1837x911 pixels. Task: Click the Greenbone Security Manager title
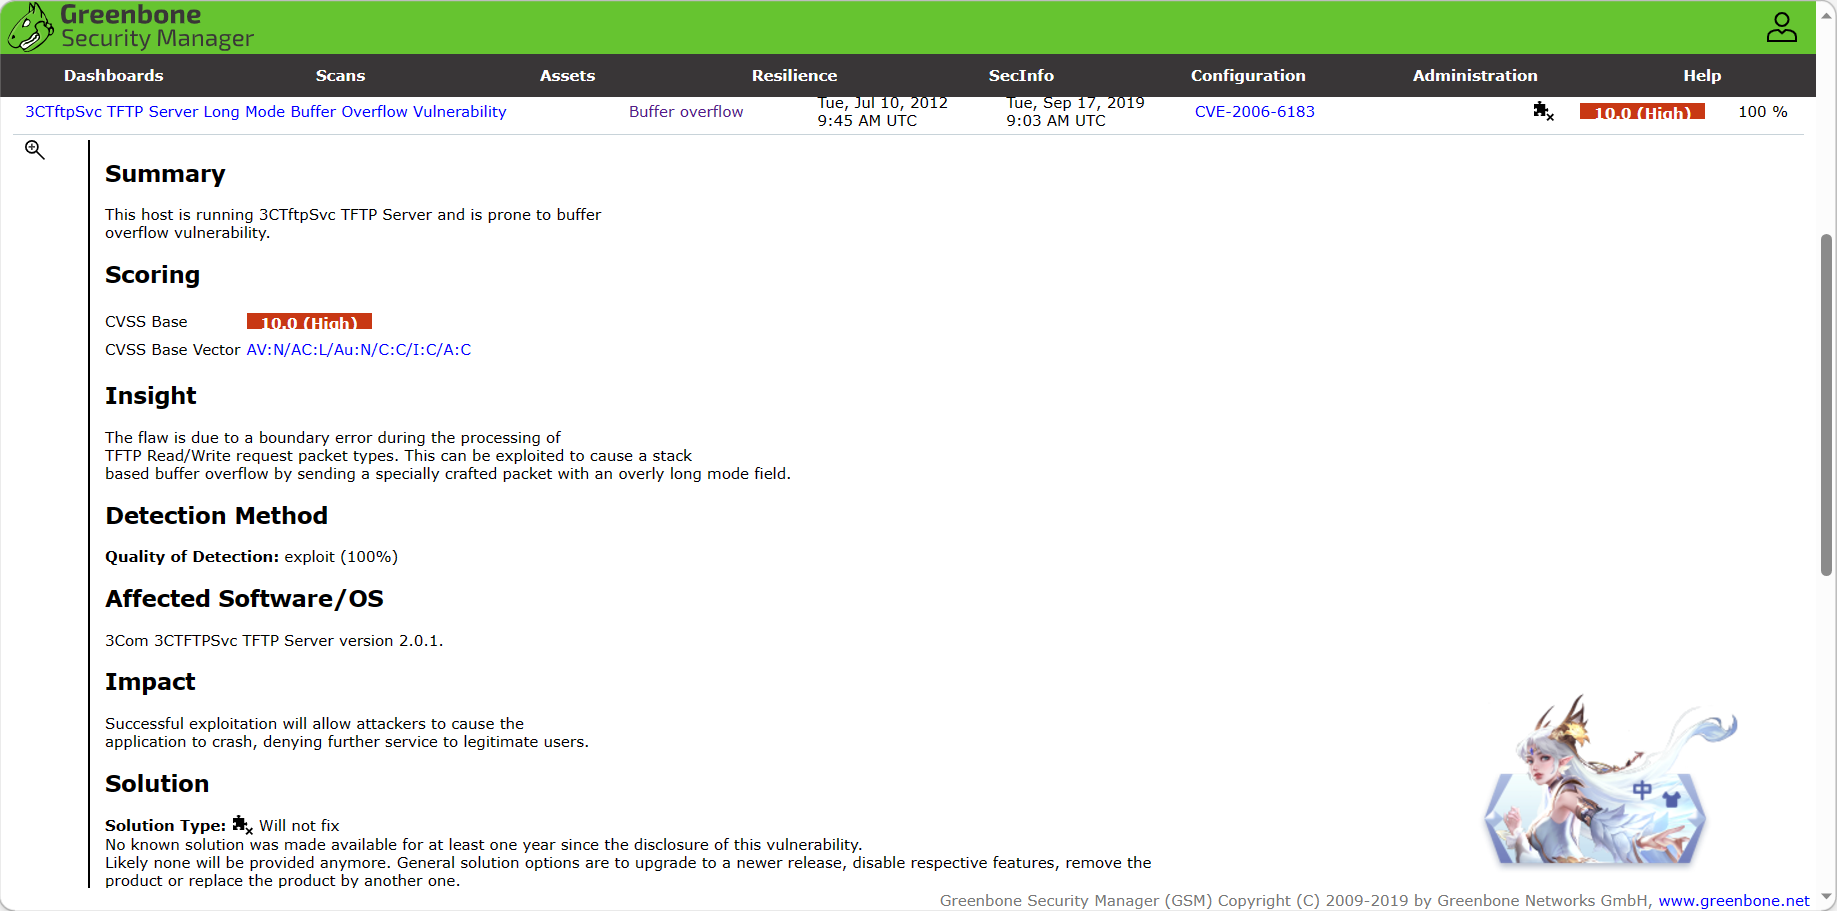[x=157, y=27]
